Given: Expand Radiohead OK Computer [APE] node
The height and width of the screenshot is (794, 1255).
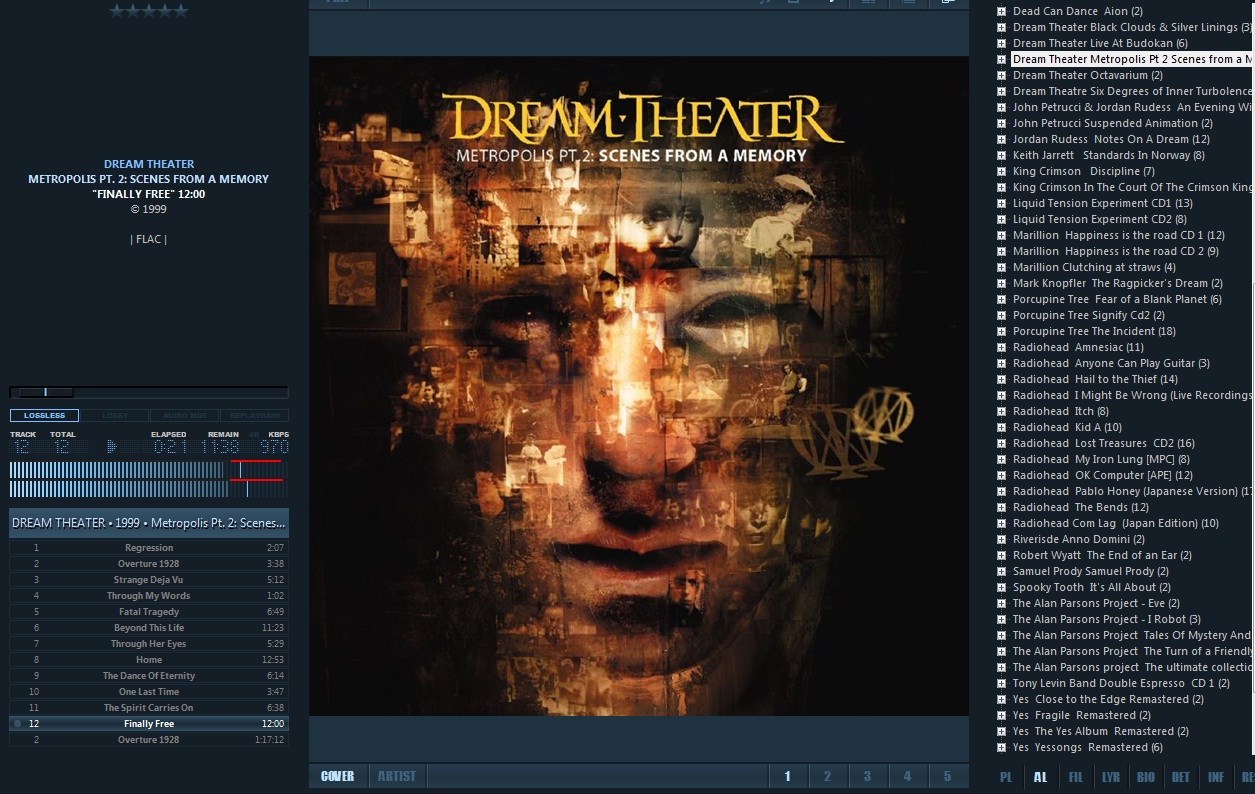Looking at the screenshot, I should coord(1001,475).
